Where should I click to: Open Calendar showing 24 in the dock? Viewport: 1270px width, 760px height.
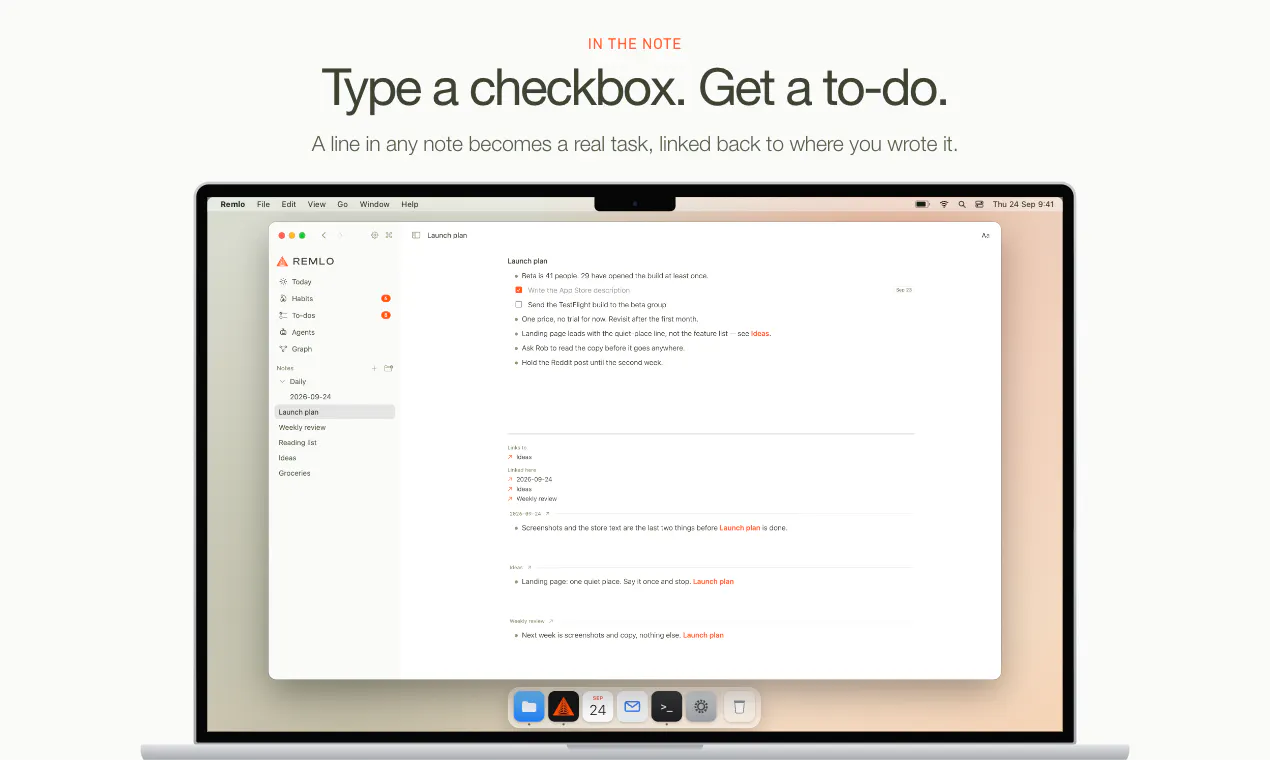598,707
